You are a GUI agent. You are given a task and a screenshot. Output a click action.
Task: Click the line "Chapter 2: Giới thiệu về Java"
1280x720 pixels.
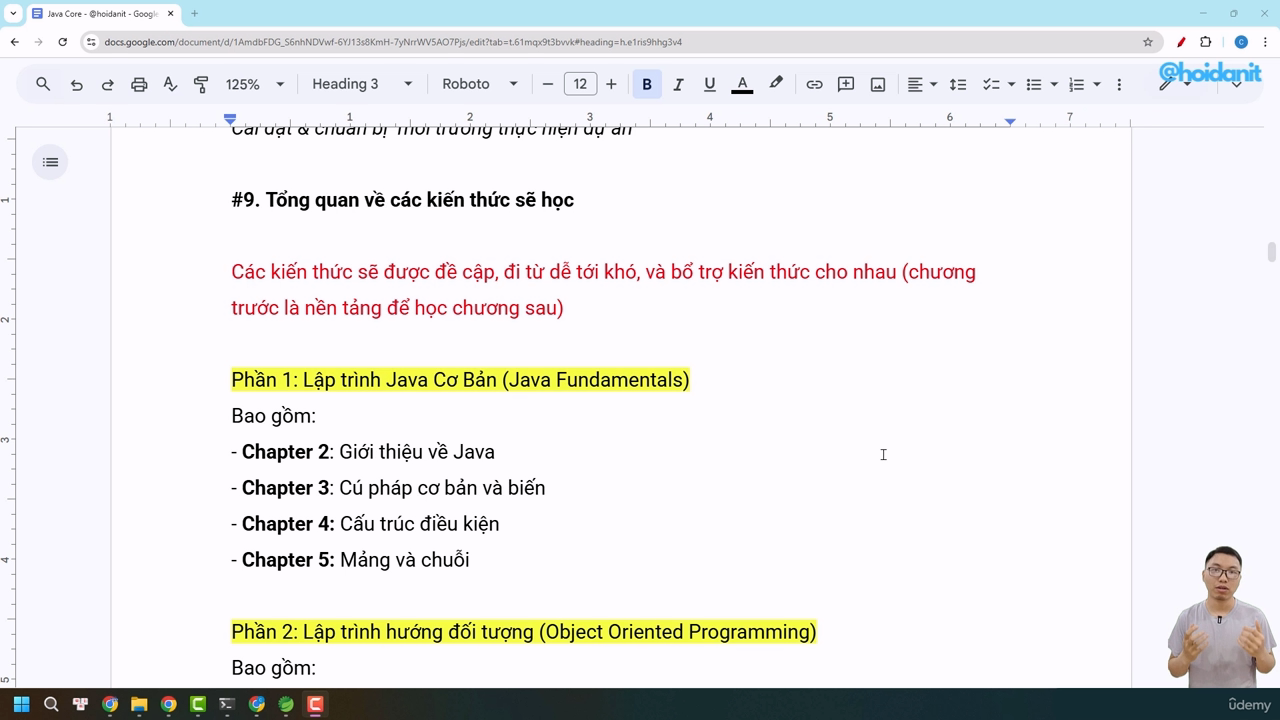363,452
